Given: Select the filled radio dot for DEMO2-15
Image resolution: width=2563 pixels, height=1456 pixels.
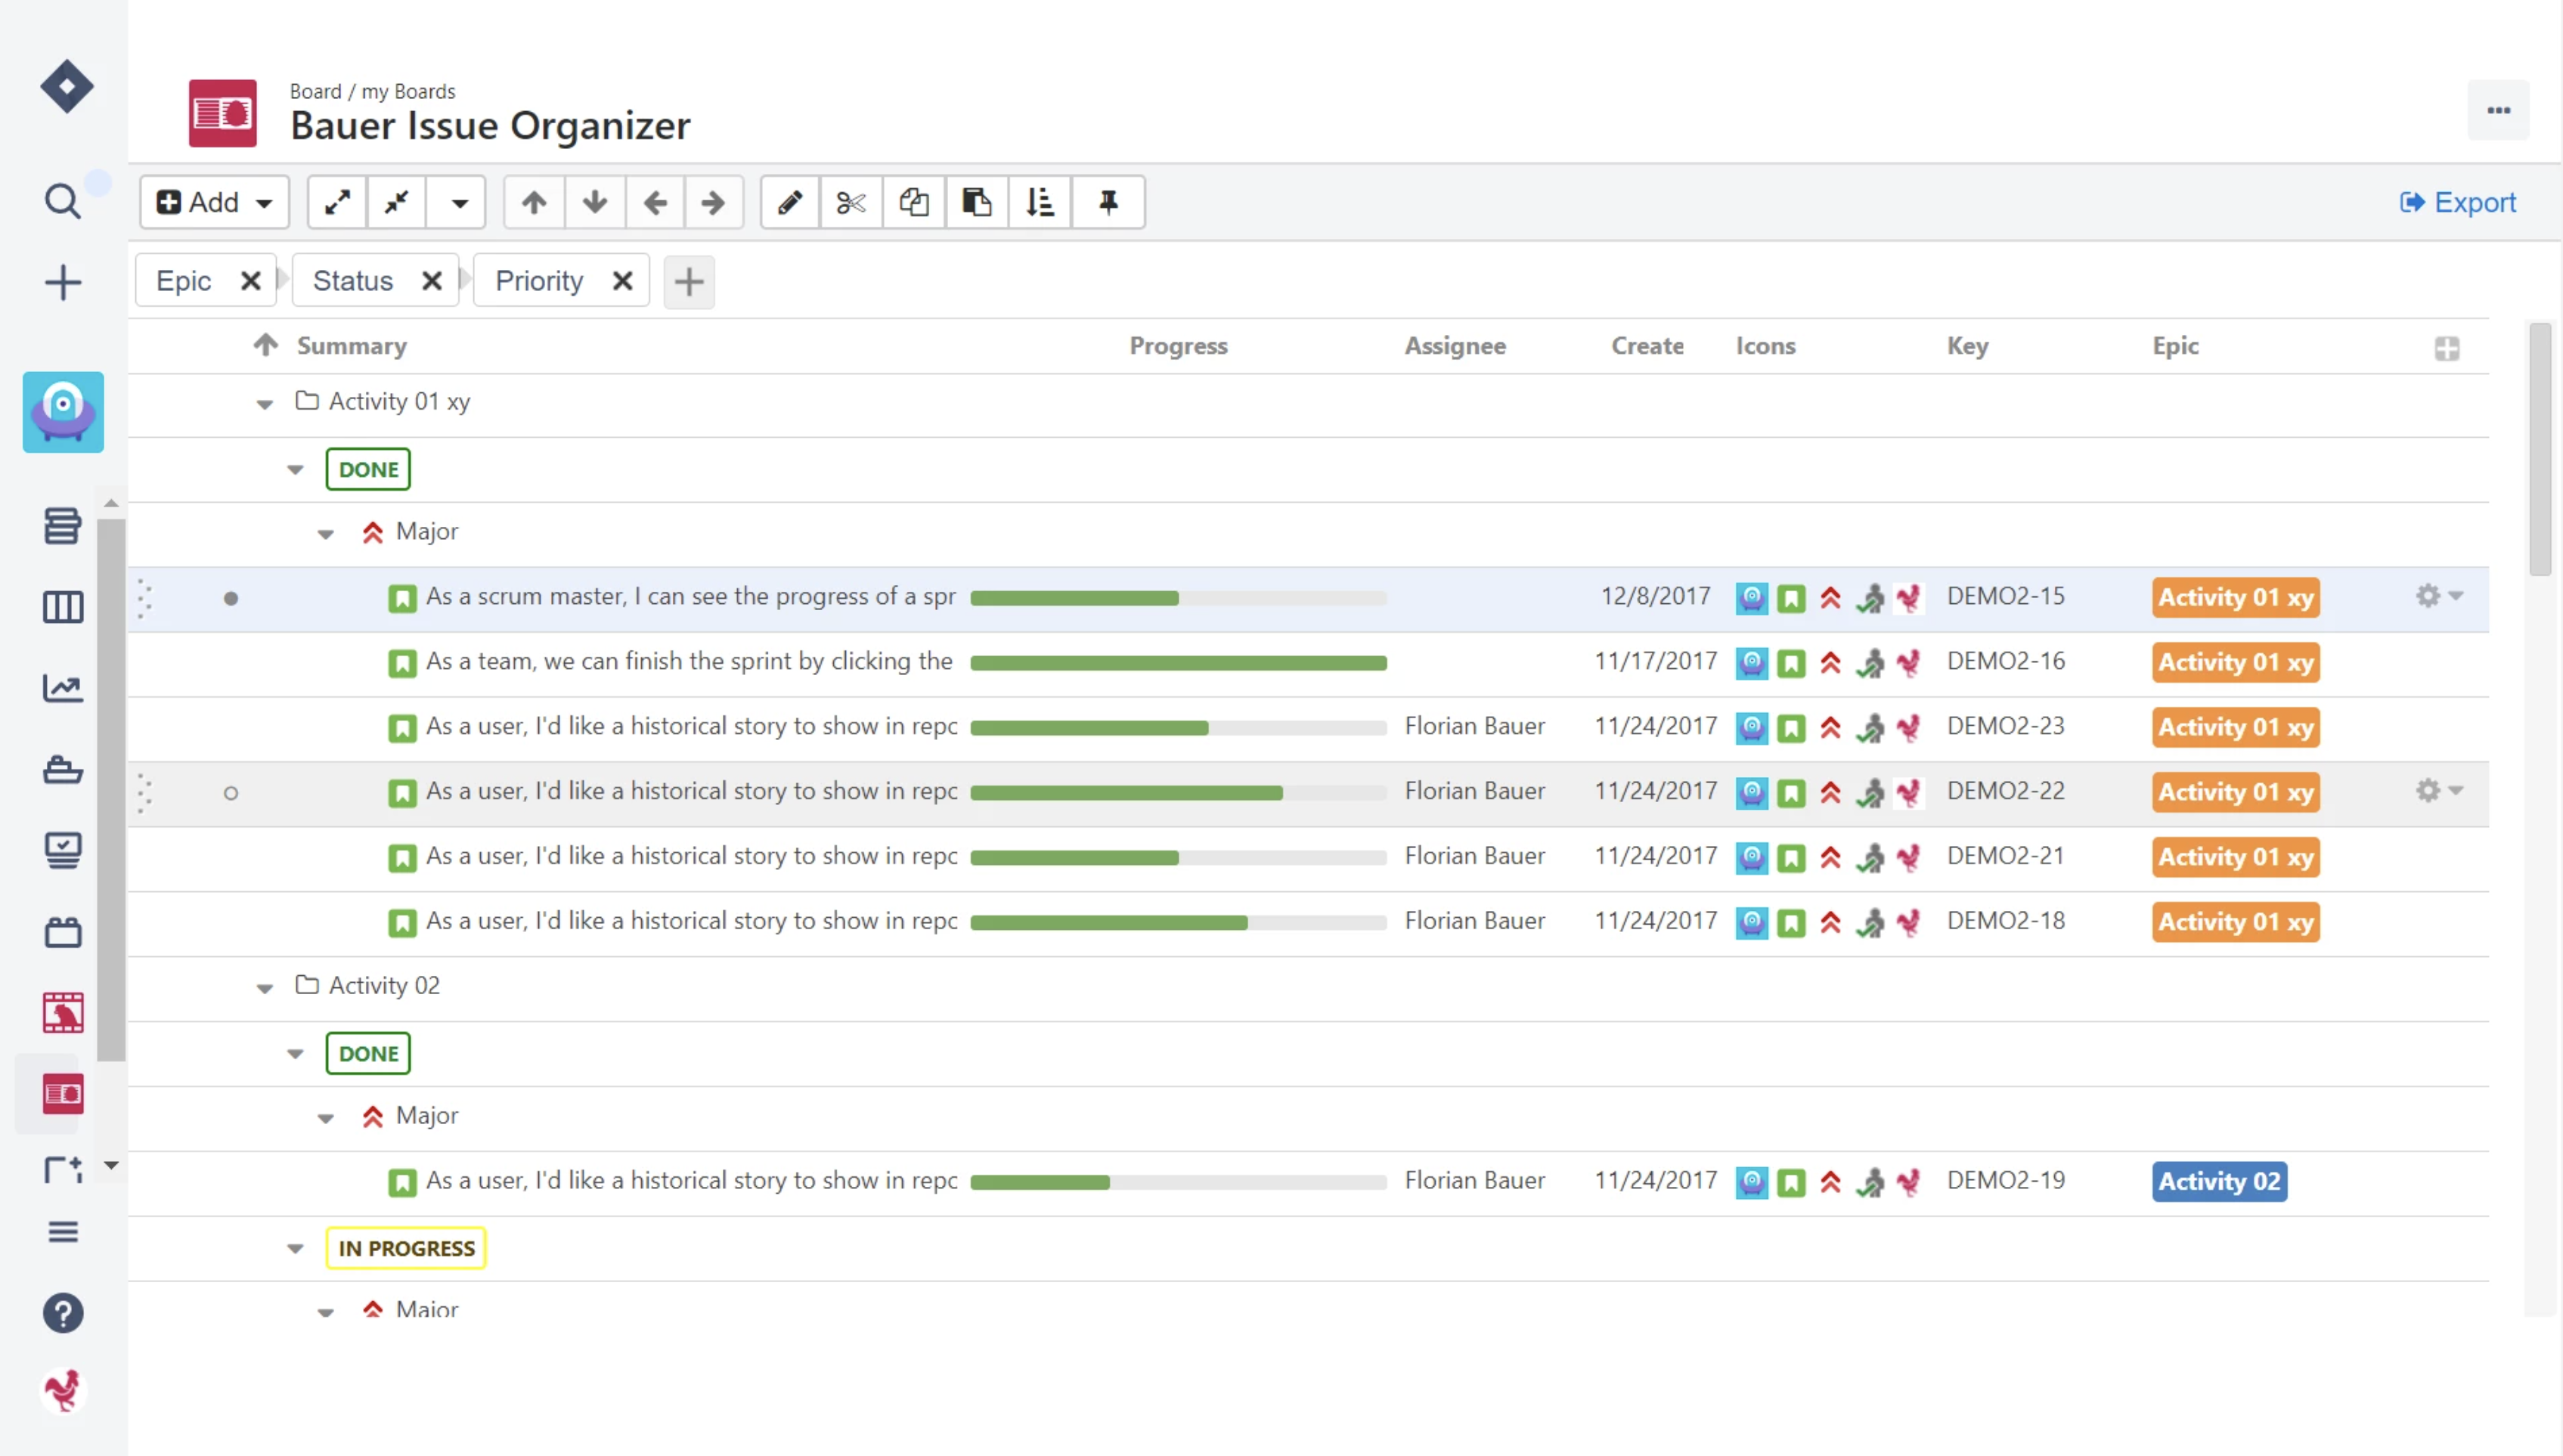Looking at the screenshot, I should [x=231, y=598].
